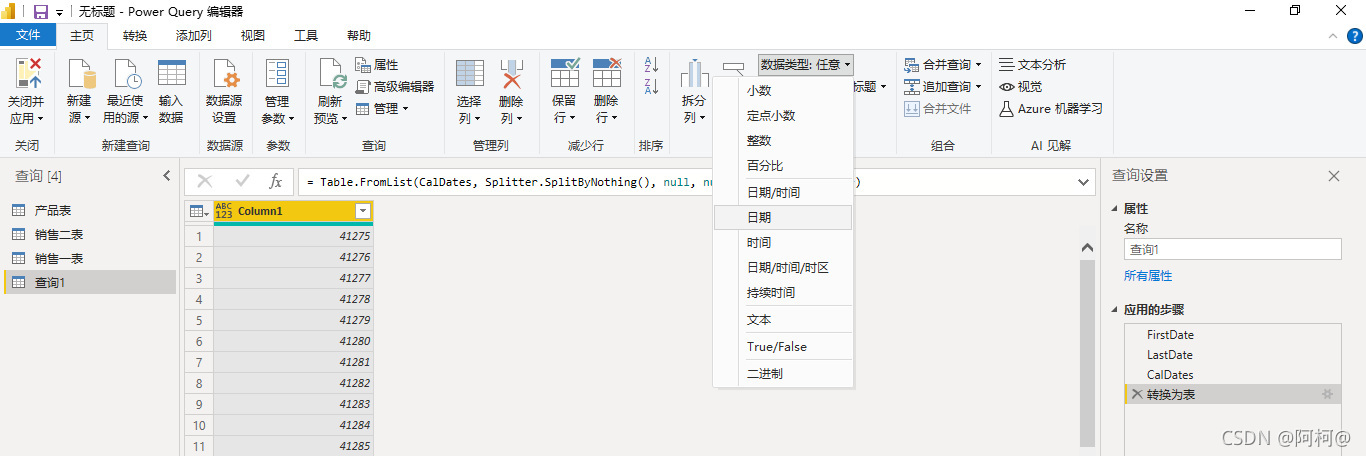Open Text Analytics (文本分析)
This screenshot has height=456, width=1366.
pos(1033,64)
